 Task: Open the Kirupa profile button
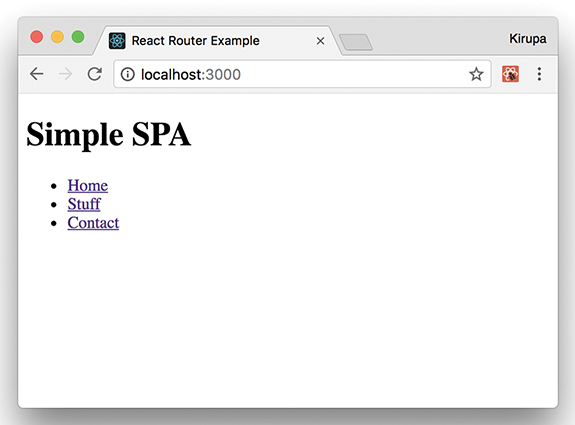(528, 39)
